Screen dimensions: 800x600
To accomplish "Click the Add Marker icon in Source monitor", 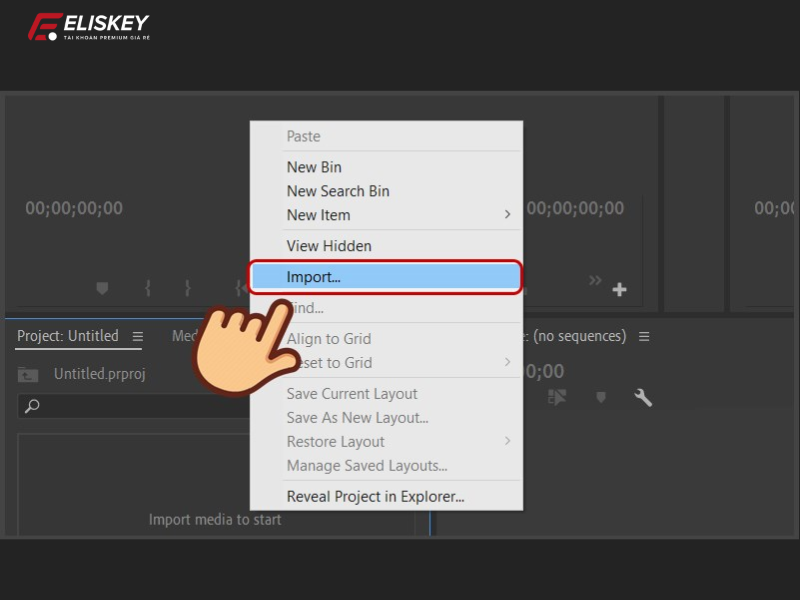I will coord(102,288).
